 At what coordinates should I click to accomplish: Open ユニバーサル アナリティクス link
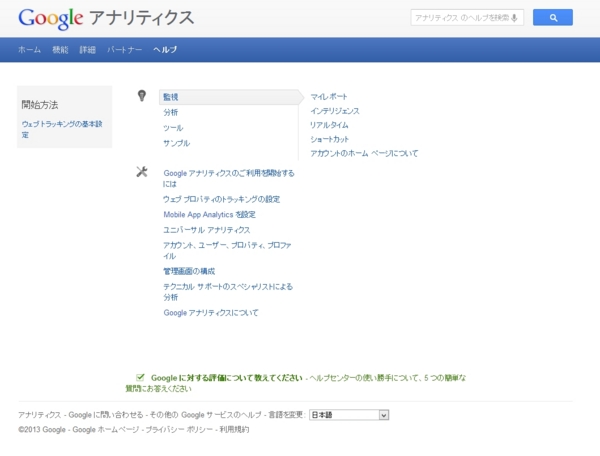(x=207, y=230)
